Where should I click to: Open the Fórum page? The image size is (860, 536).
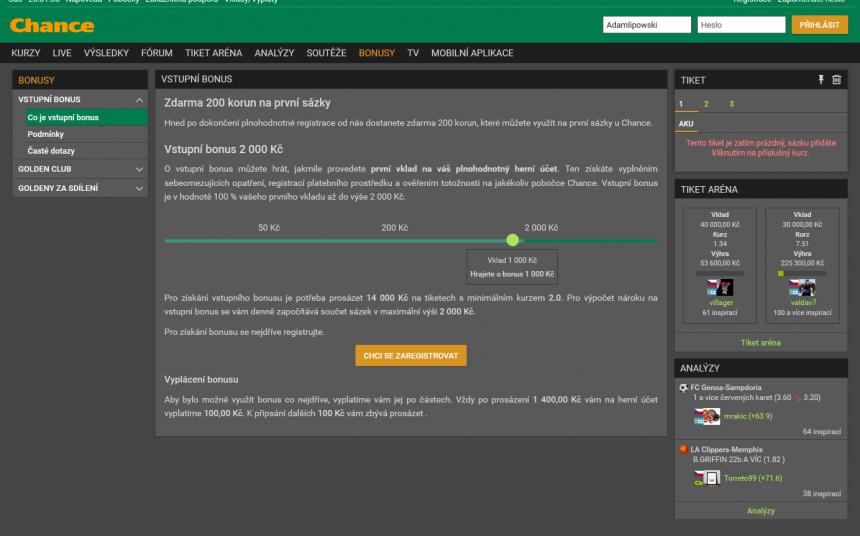click(x=157, y=53)
